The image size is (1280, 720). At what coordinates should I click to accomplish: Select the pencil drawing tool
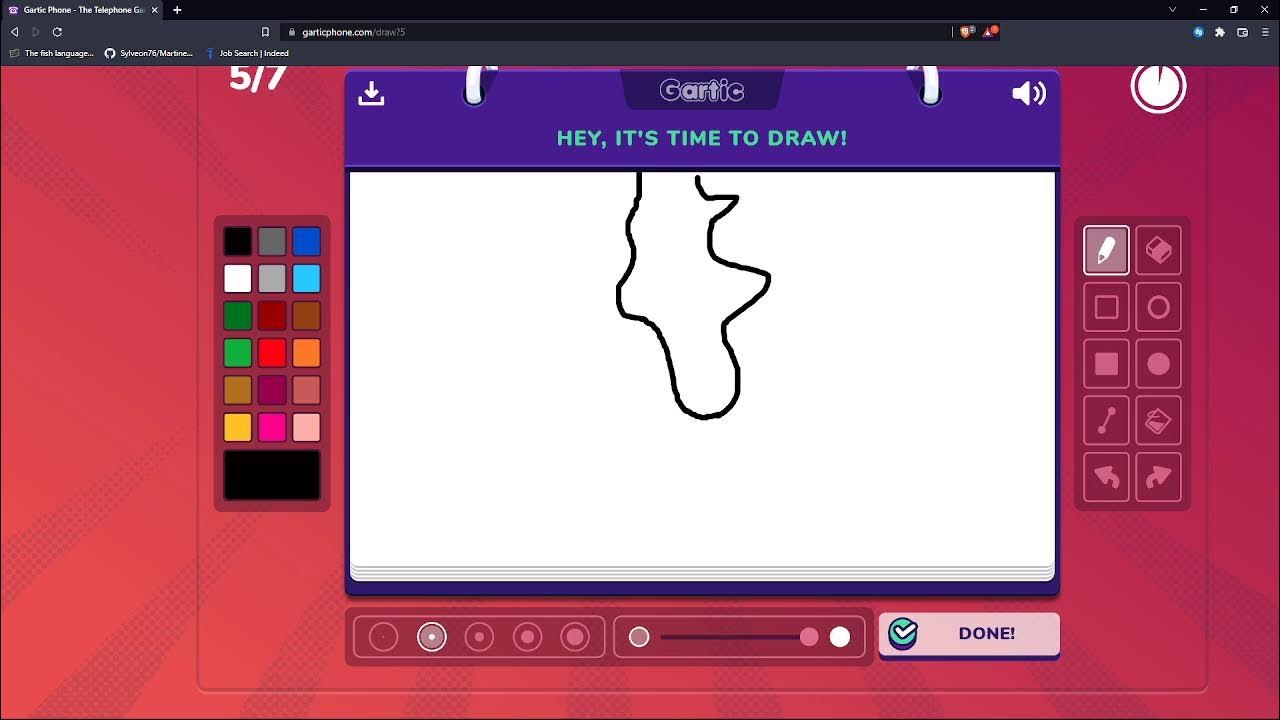(x=1106, y=250)
